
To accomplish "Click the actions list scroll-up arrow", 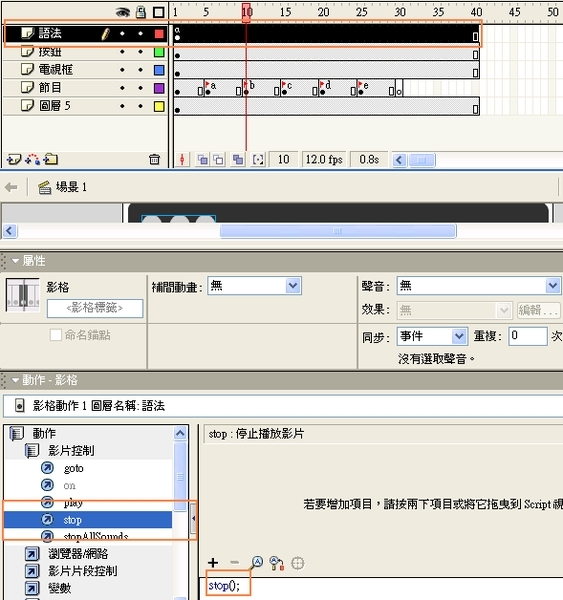I will 180,433.
